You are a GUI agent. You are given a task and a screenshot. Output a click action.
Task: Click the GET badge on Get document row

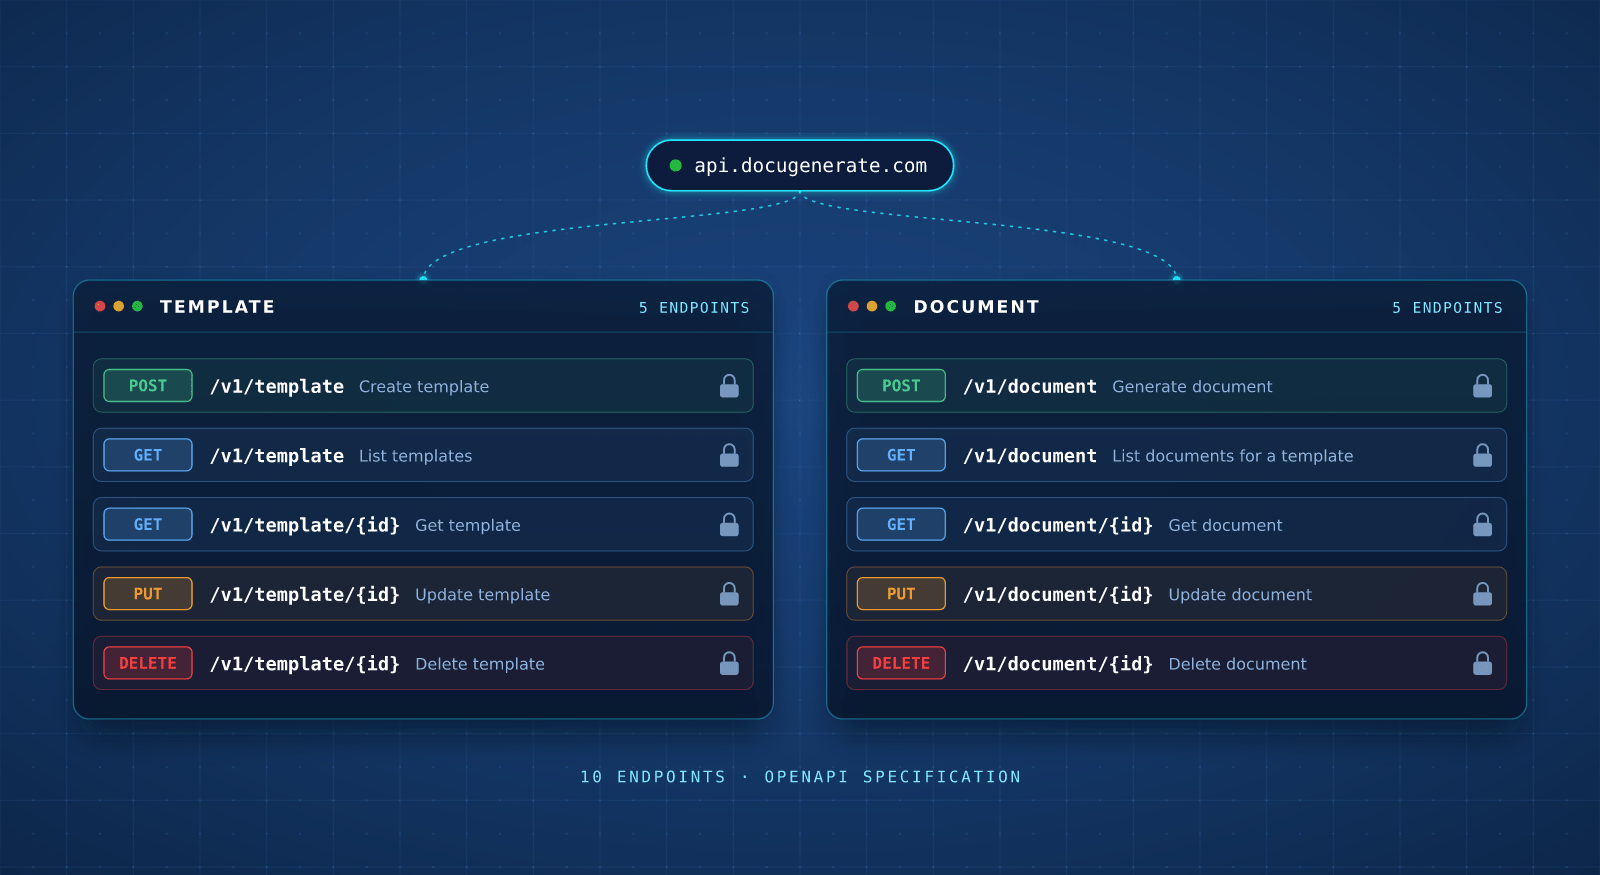(x=901, y=524)
